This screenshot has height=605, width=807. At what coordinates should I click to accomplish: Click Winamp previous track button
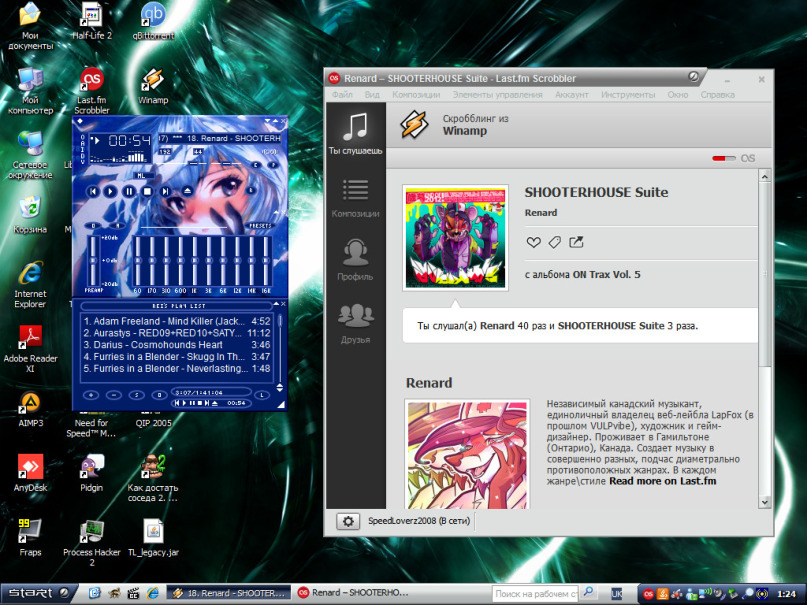93,191
